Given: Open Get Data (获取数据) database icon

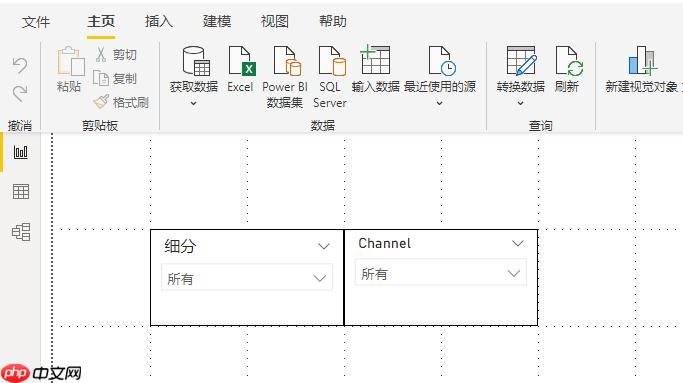Looking at the screenshot, I should pos(196,61).
